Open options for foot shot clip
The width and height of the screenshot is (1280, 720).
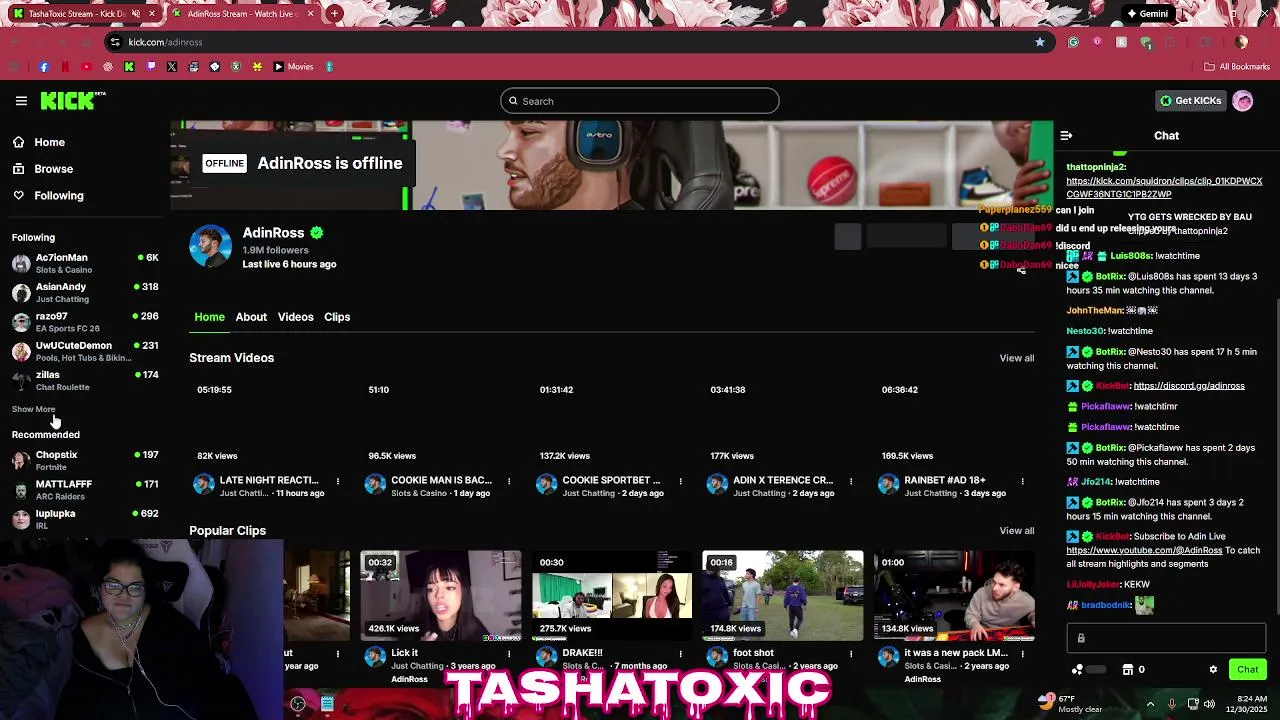click(x=851, y=654)
